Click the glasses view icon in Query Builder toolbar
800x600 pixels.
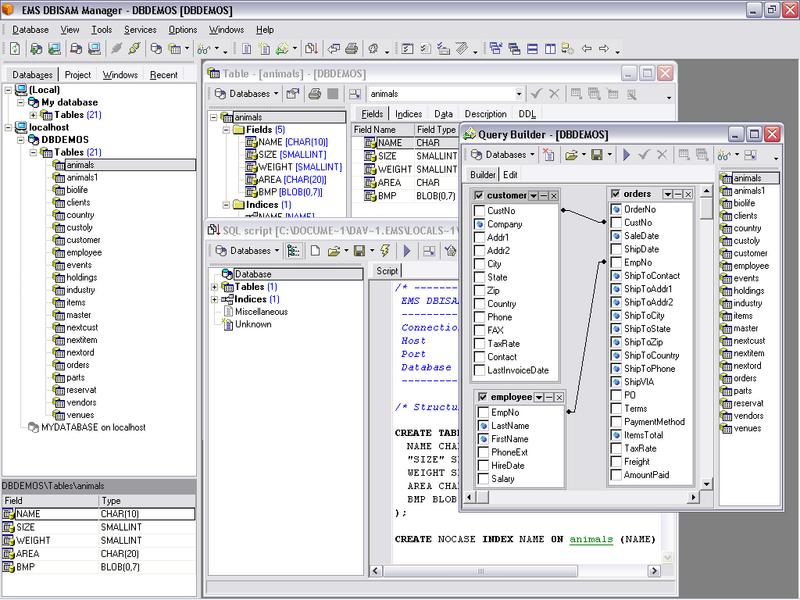coord(723,155)
